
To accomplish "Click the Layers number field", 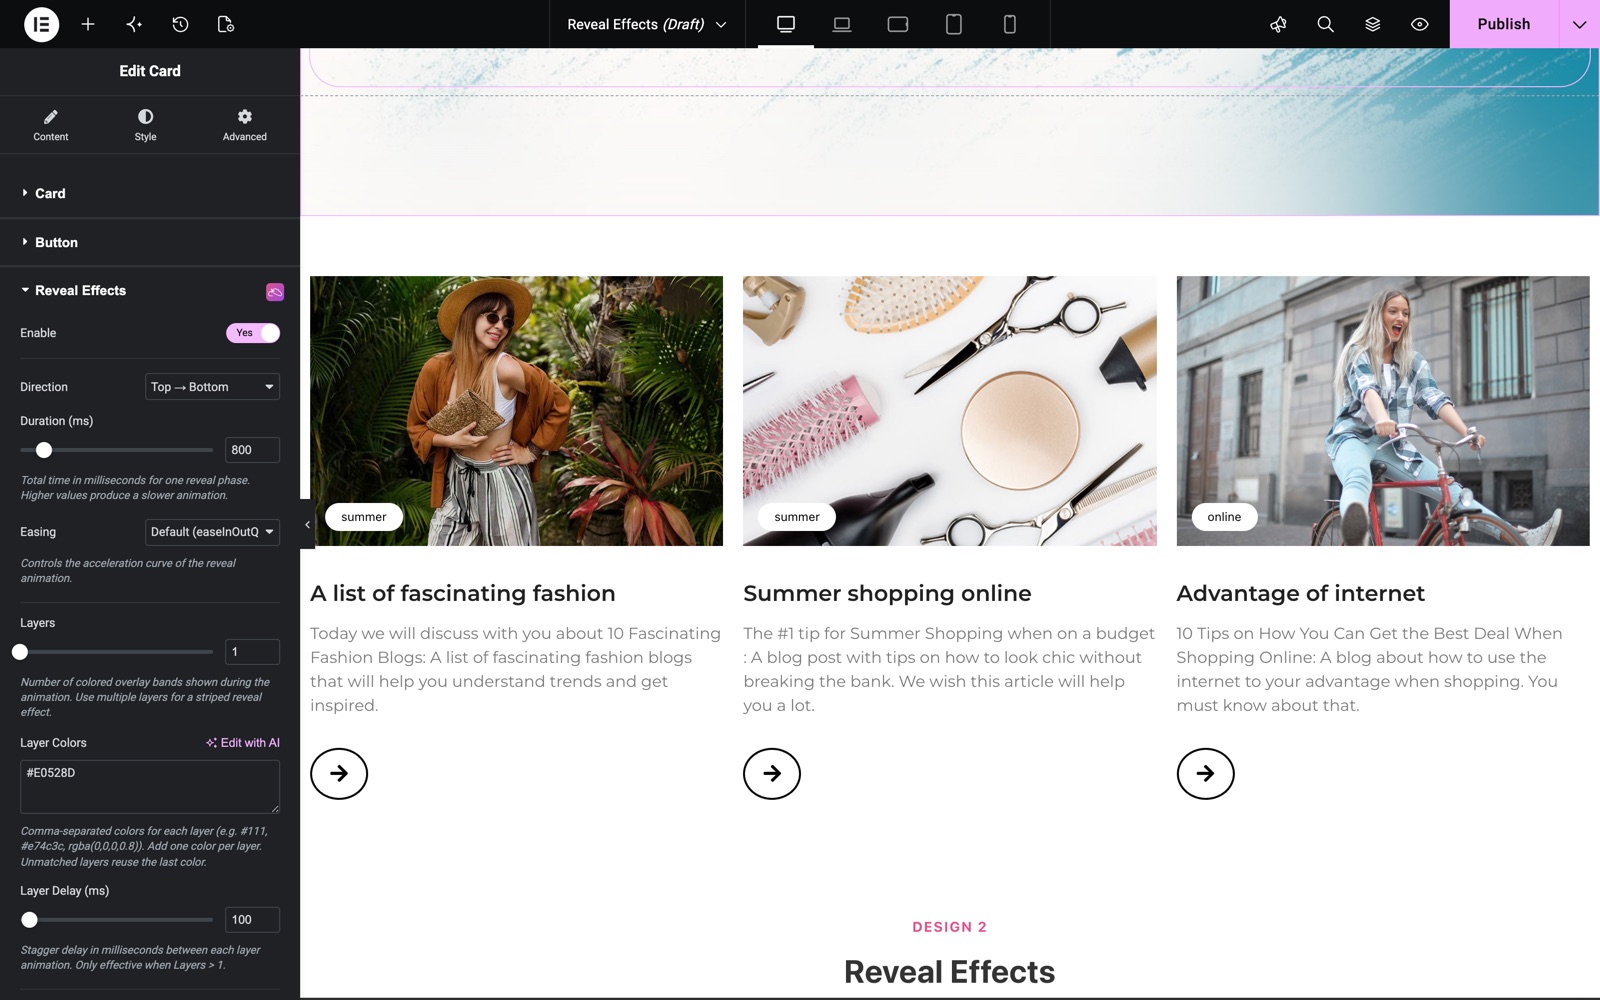I will tap(252, 652).
